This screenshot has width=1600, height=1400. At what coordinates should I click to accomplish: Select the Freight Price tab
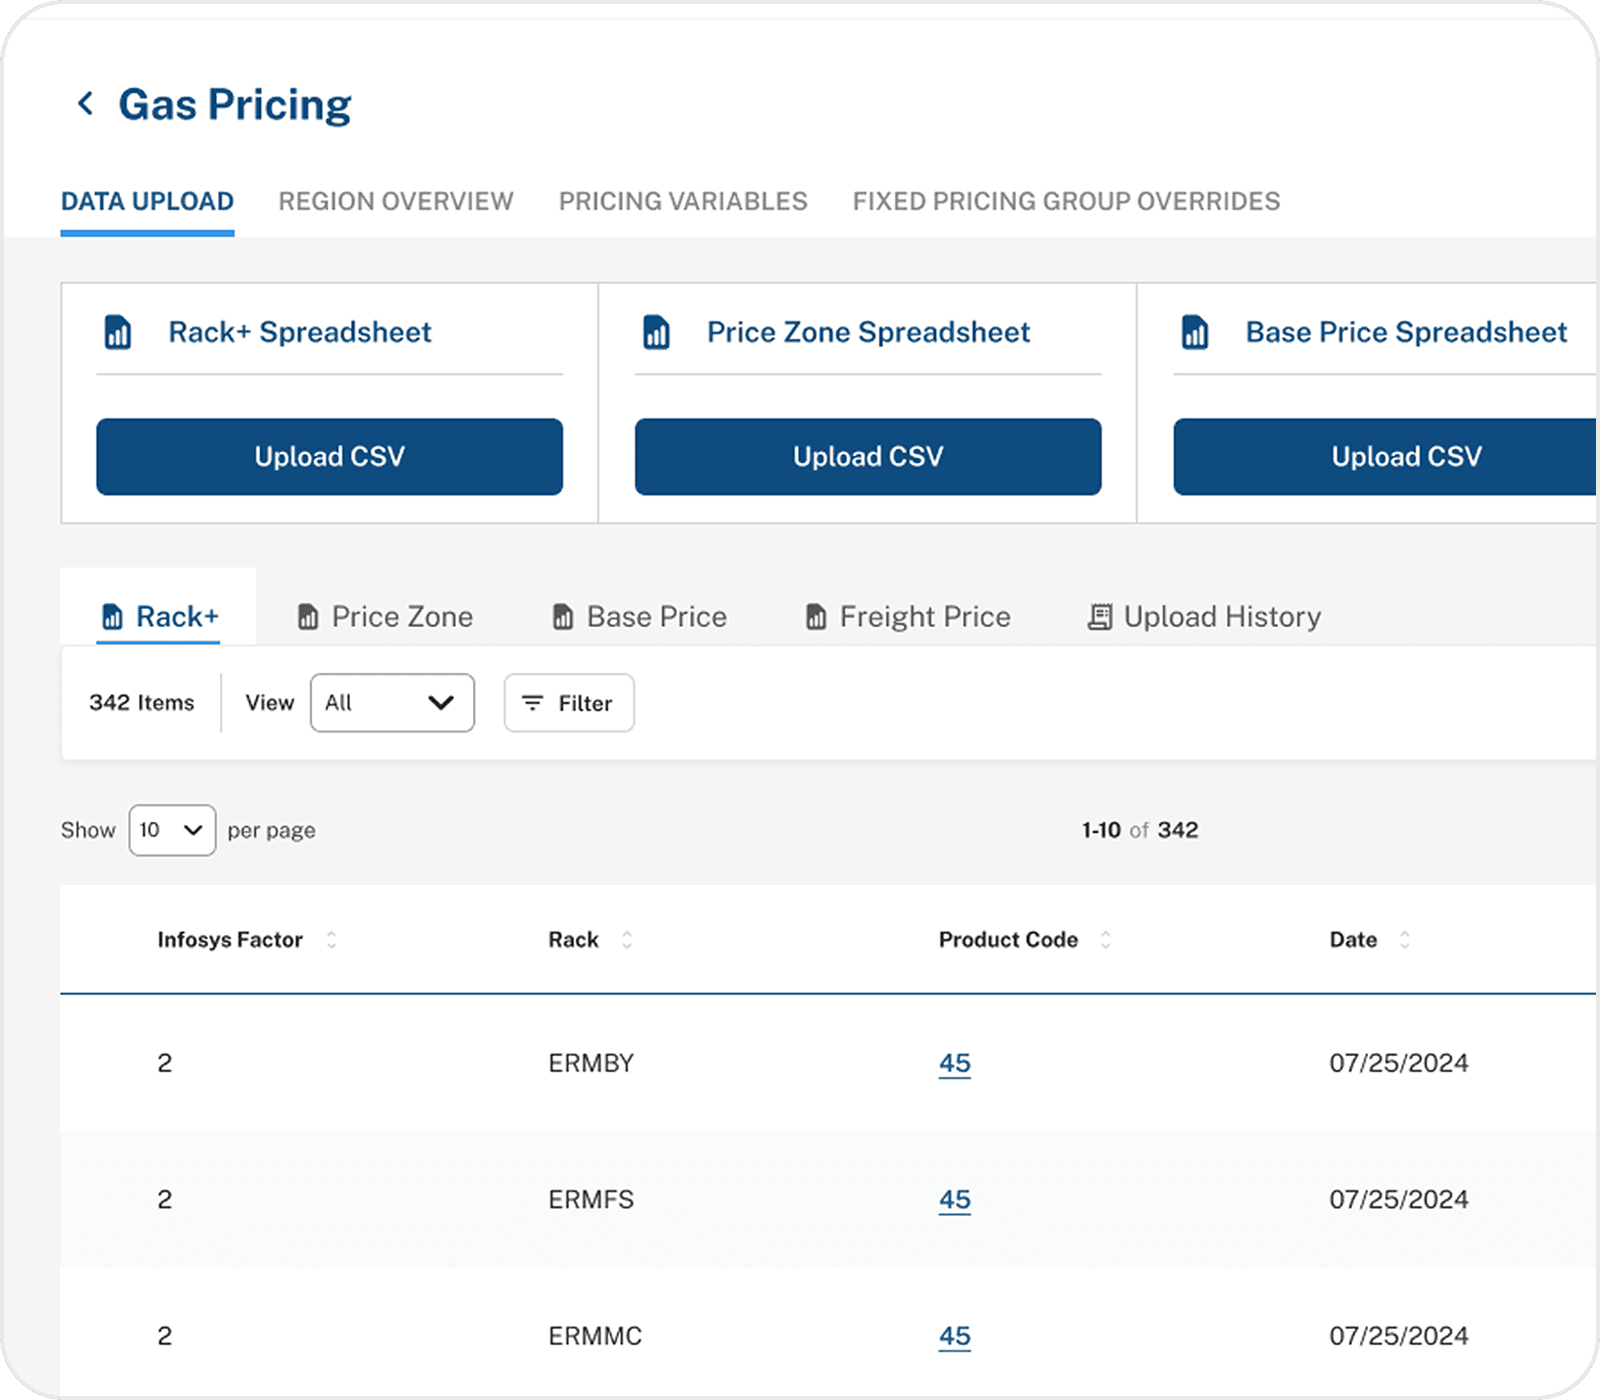909,617
